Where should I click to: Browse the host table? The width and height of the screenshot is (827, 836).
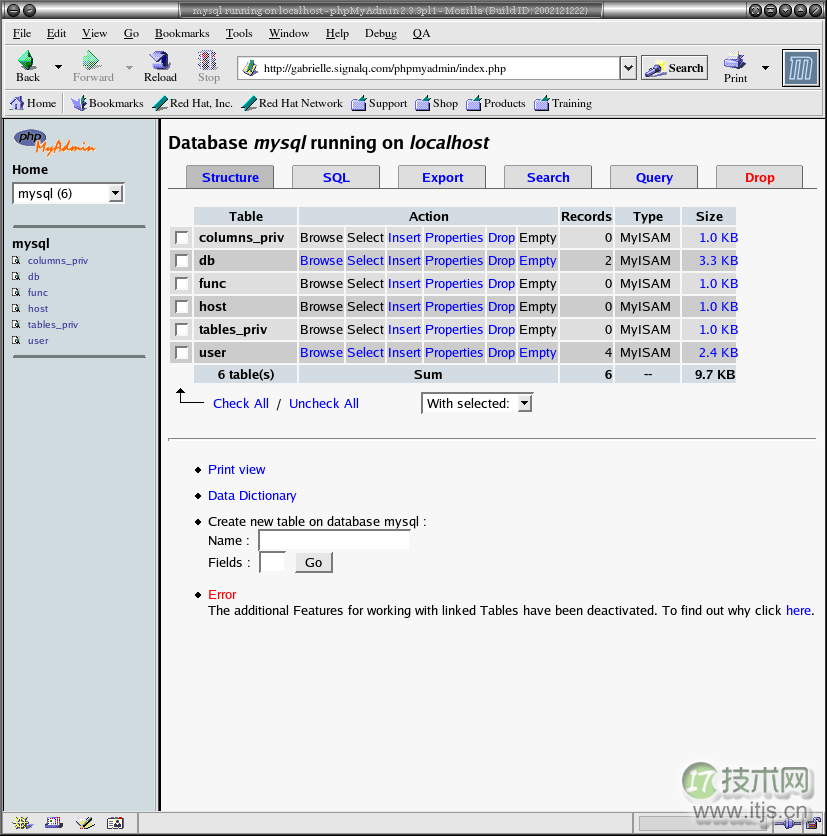[x=321, y=306]
